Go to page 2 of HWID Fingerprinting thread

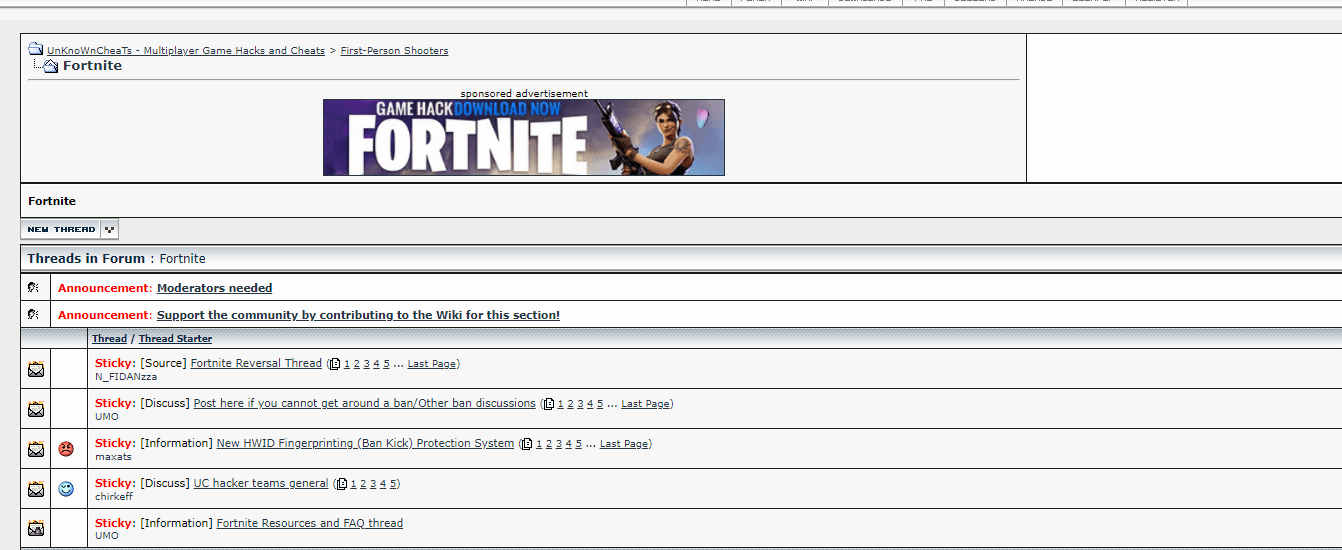pos(549,444)
